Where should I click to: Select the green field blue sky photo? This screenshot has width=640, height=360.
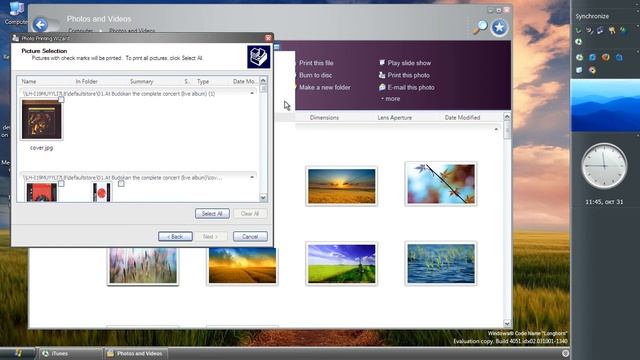pos(341,263)
